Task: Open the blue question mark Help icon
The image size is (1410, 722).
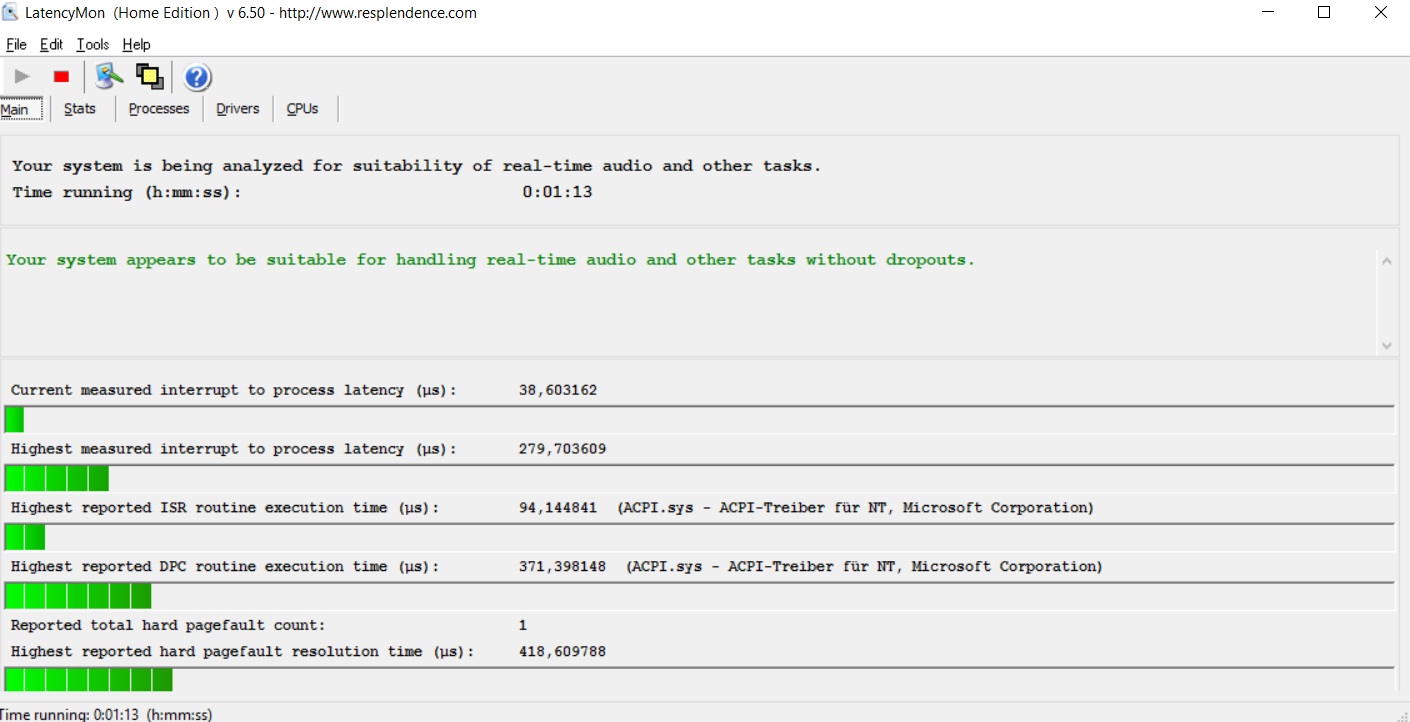Action: (x=197, y=77)
